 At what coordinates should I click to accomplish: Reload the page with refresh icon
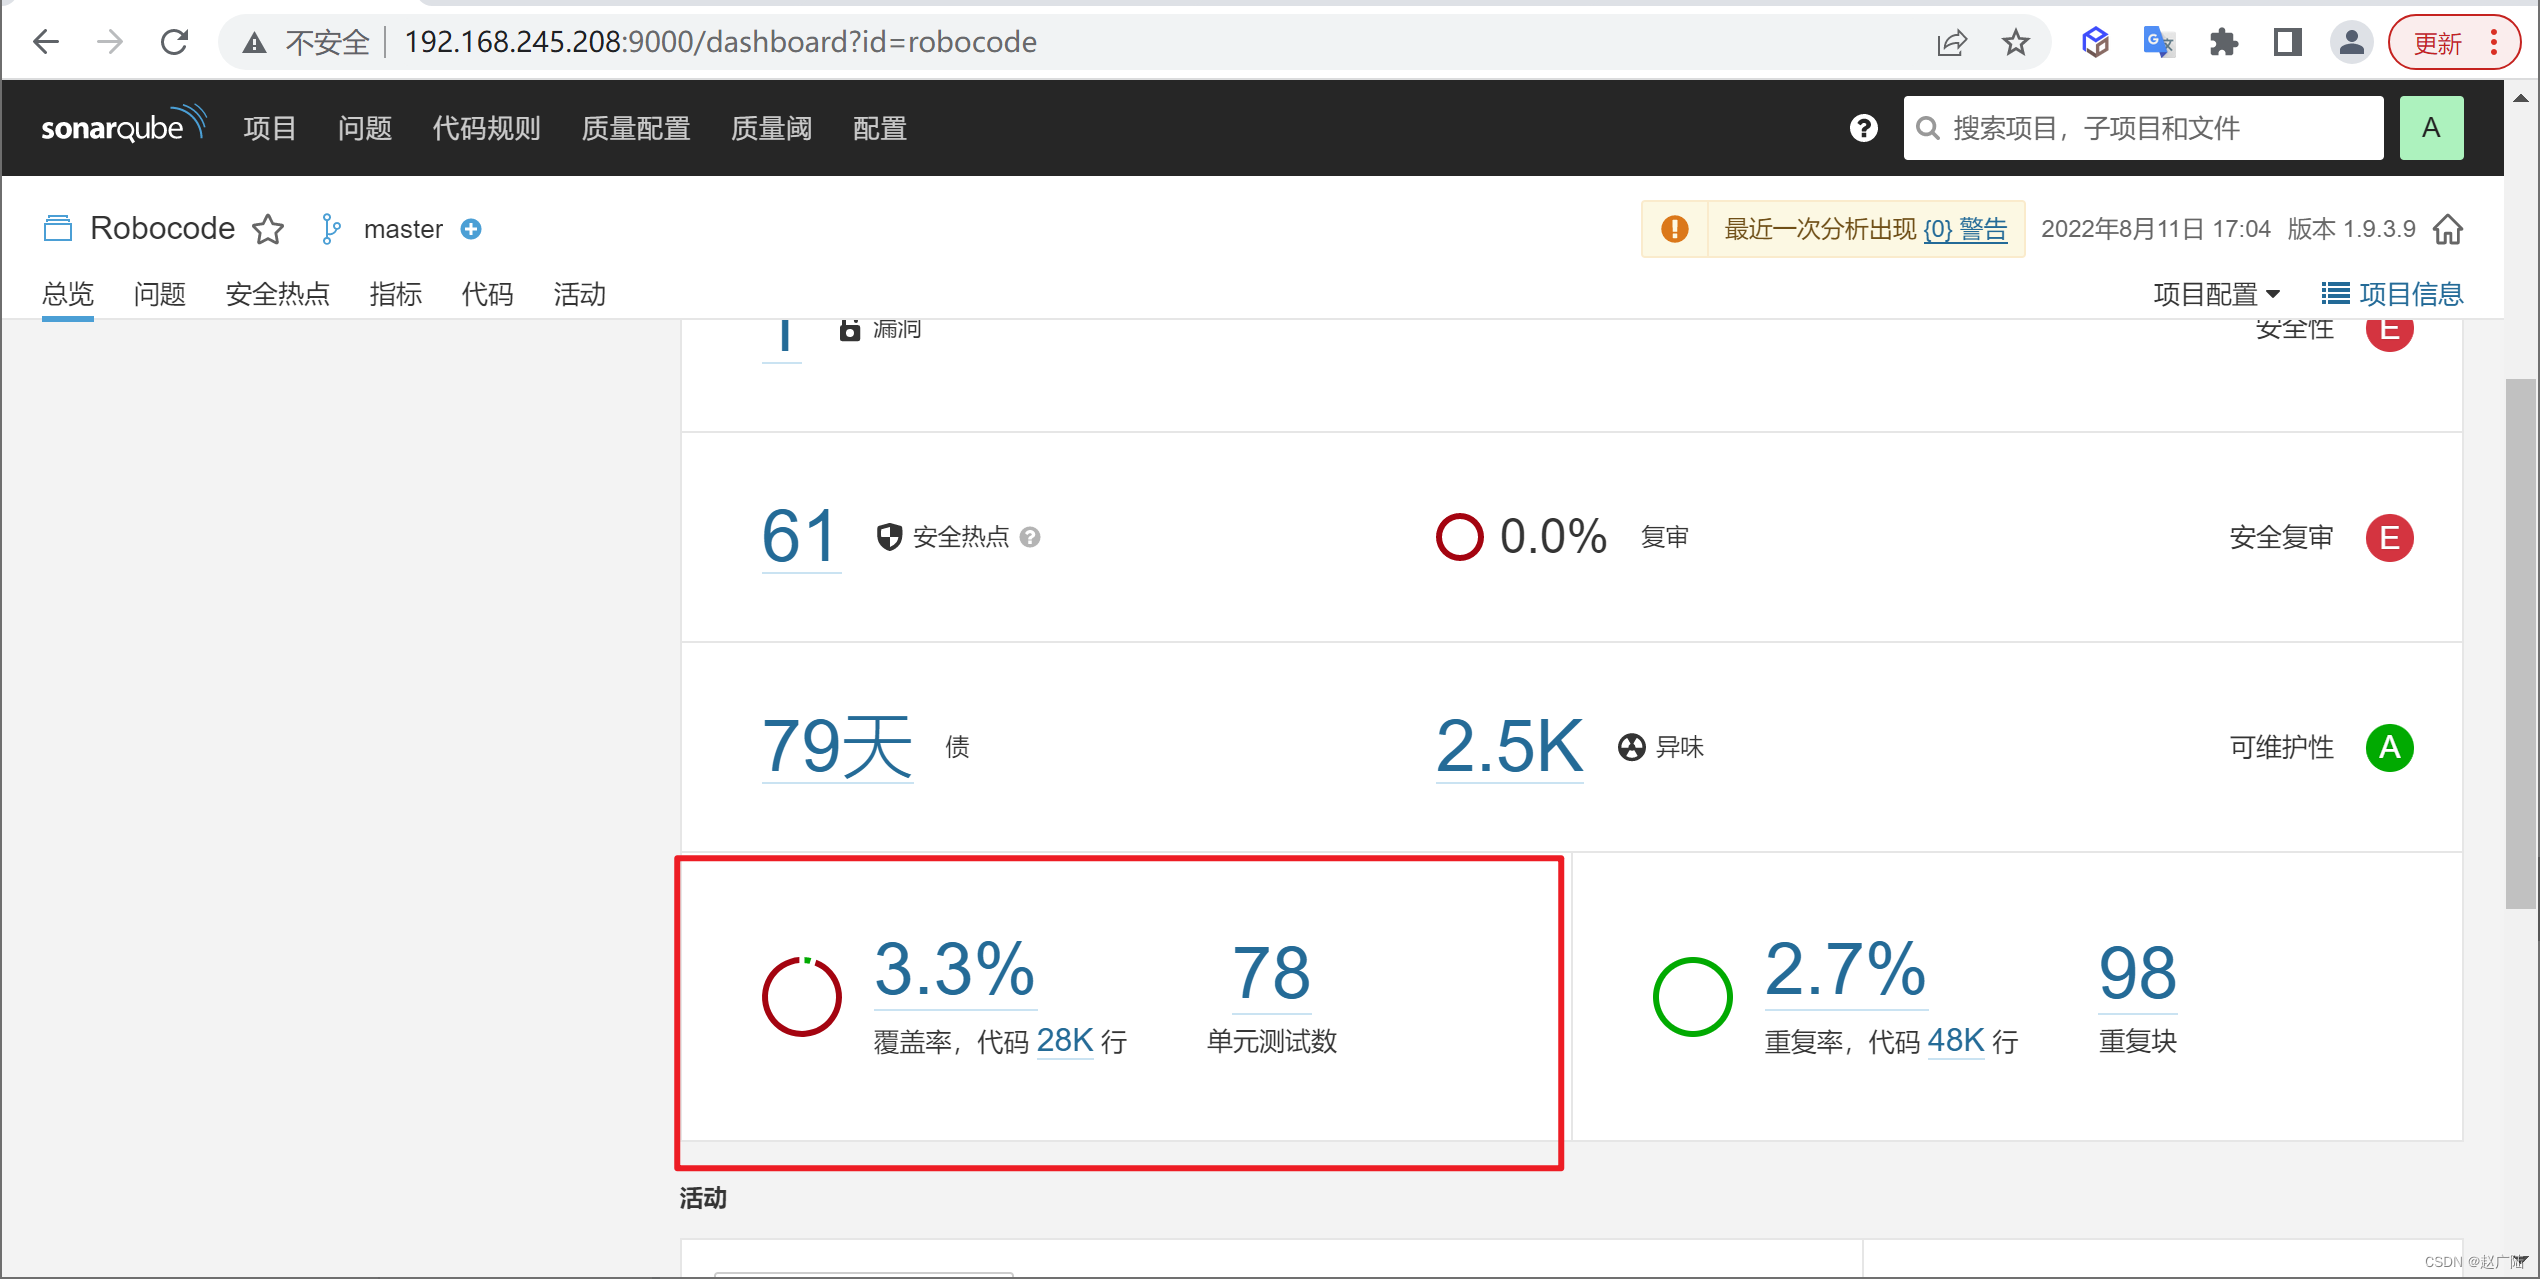(175, 42)
